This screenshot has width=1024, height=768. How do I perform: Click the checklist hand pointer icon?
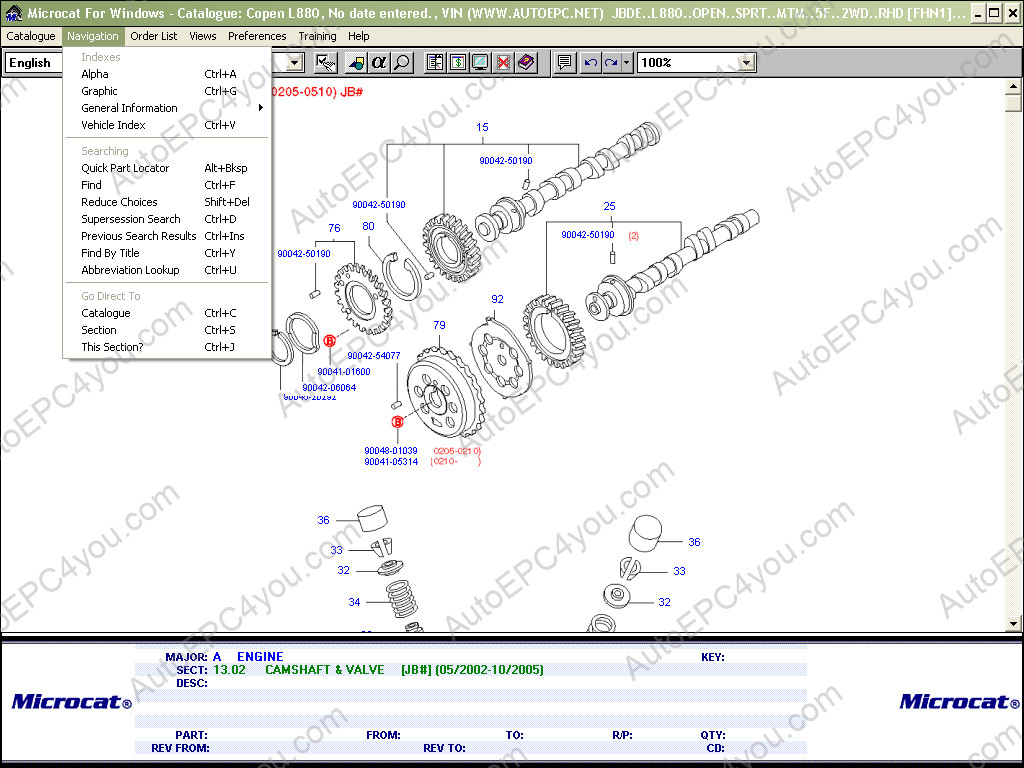pyautogui.click(x=325, y=63)
